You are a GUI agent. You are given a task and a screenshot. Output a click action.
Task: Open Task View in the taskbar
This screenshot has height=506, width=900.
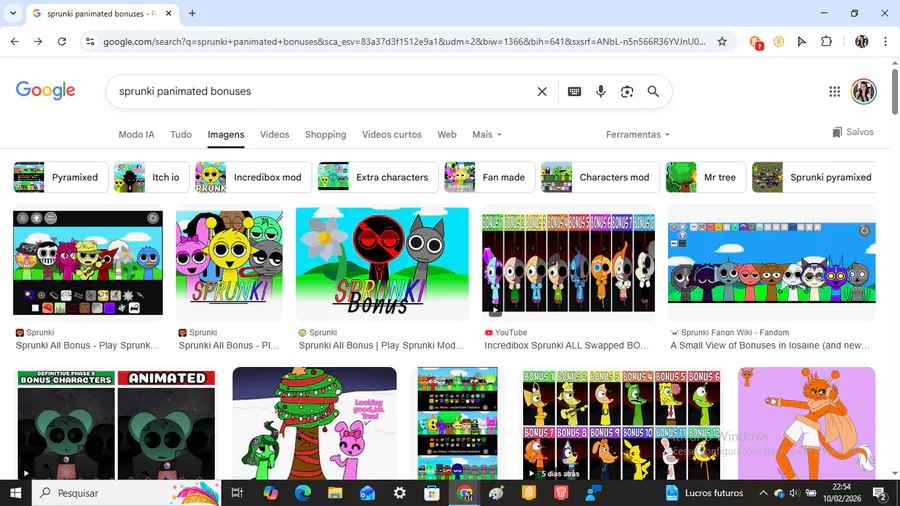[236, 493]
